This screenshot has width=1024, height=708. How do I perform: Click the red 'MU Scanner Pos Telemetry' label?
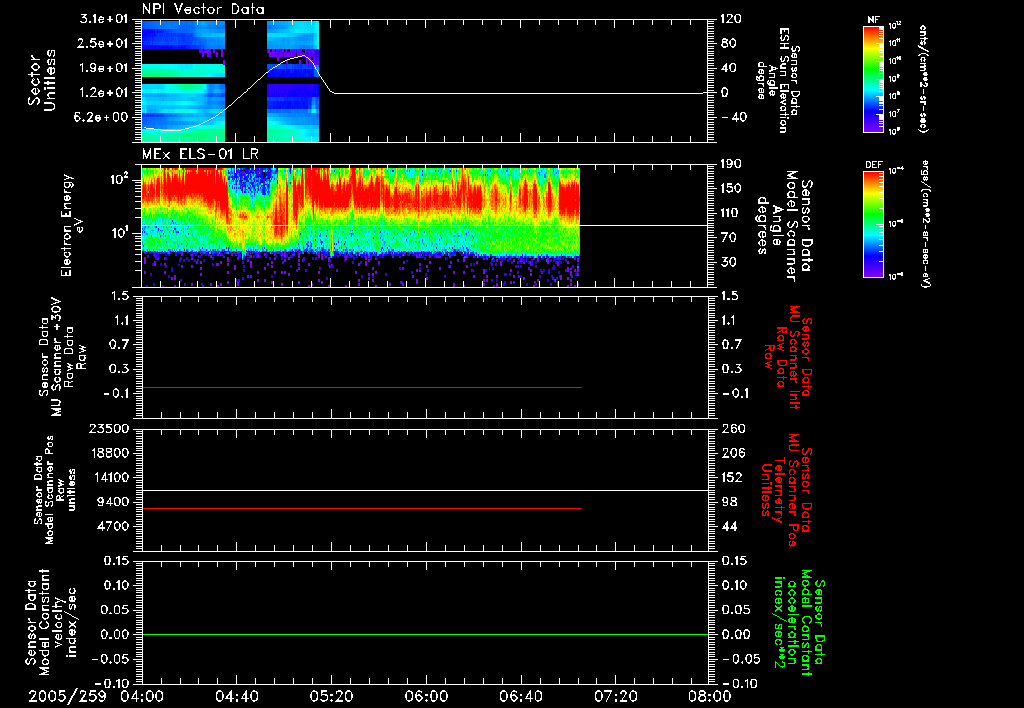pyautogui.click(x=787, y=490)
